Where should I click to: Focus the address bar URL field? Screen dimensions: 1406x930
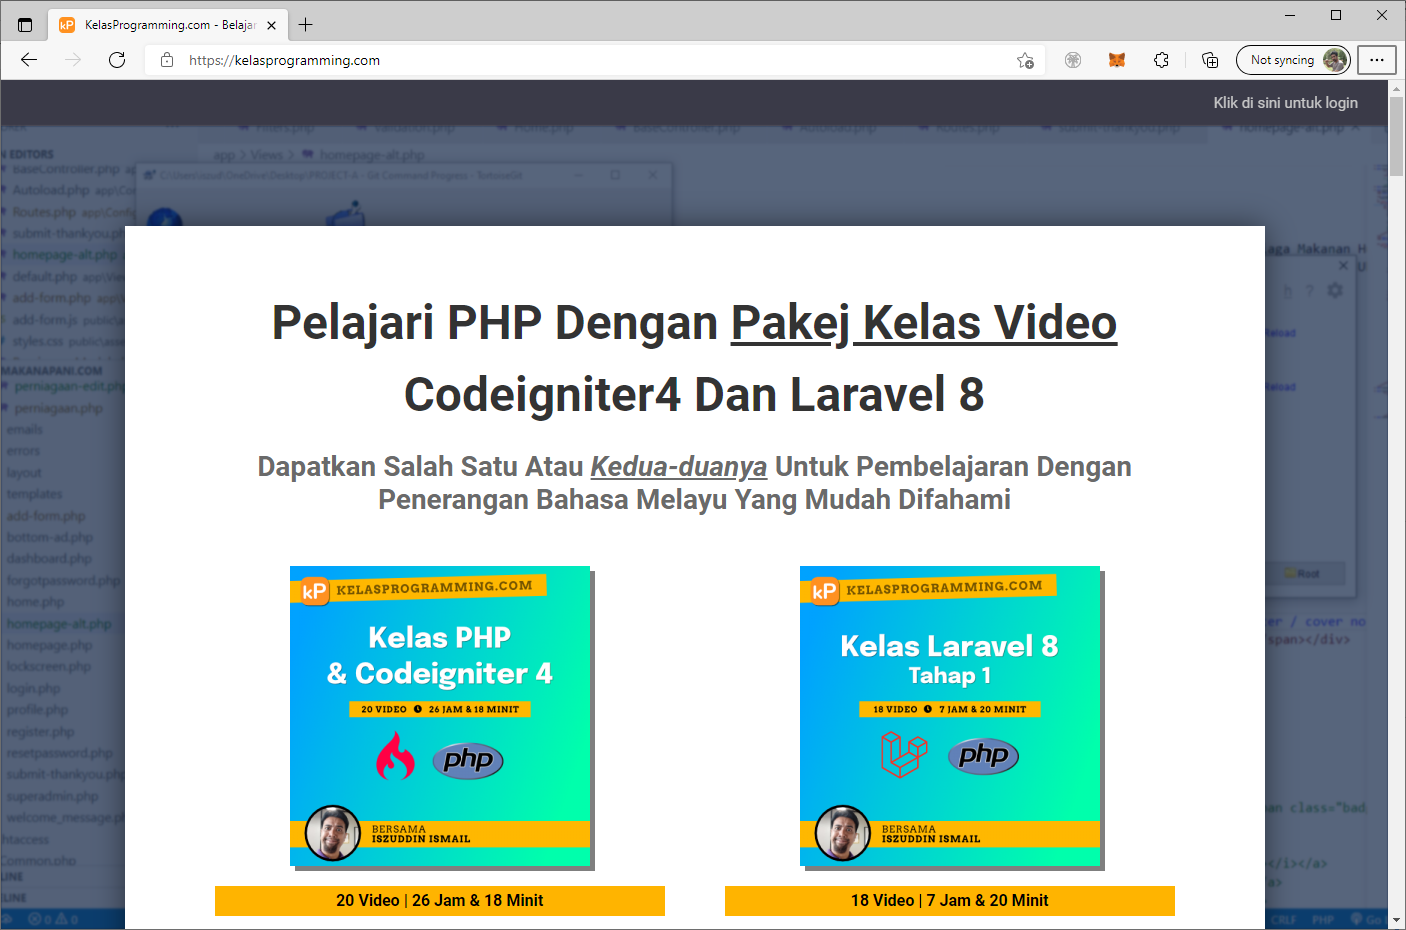coord(595,60)
